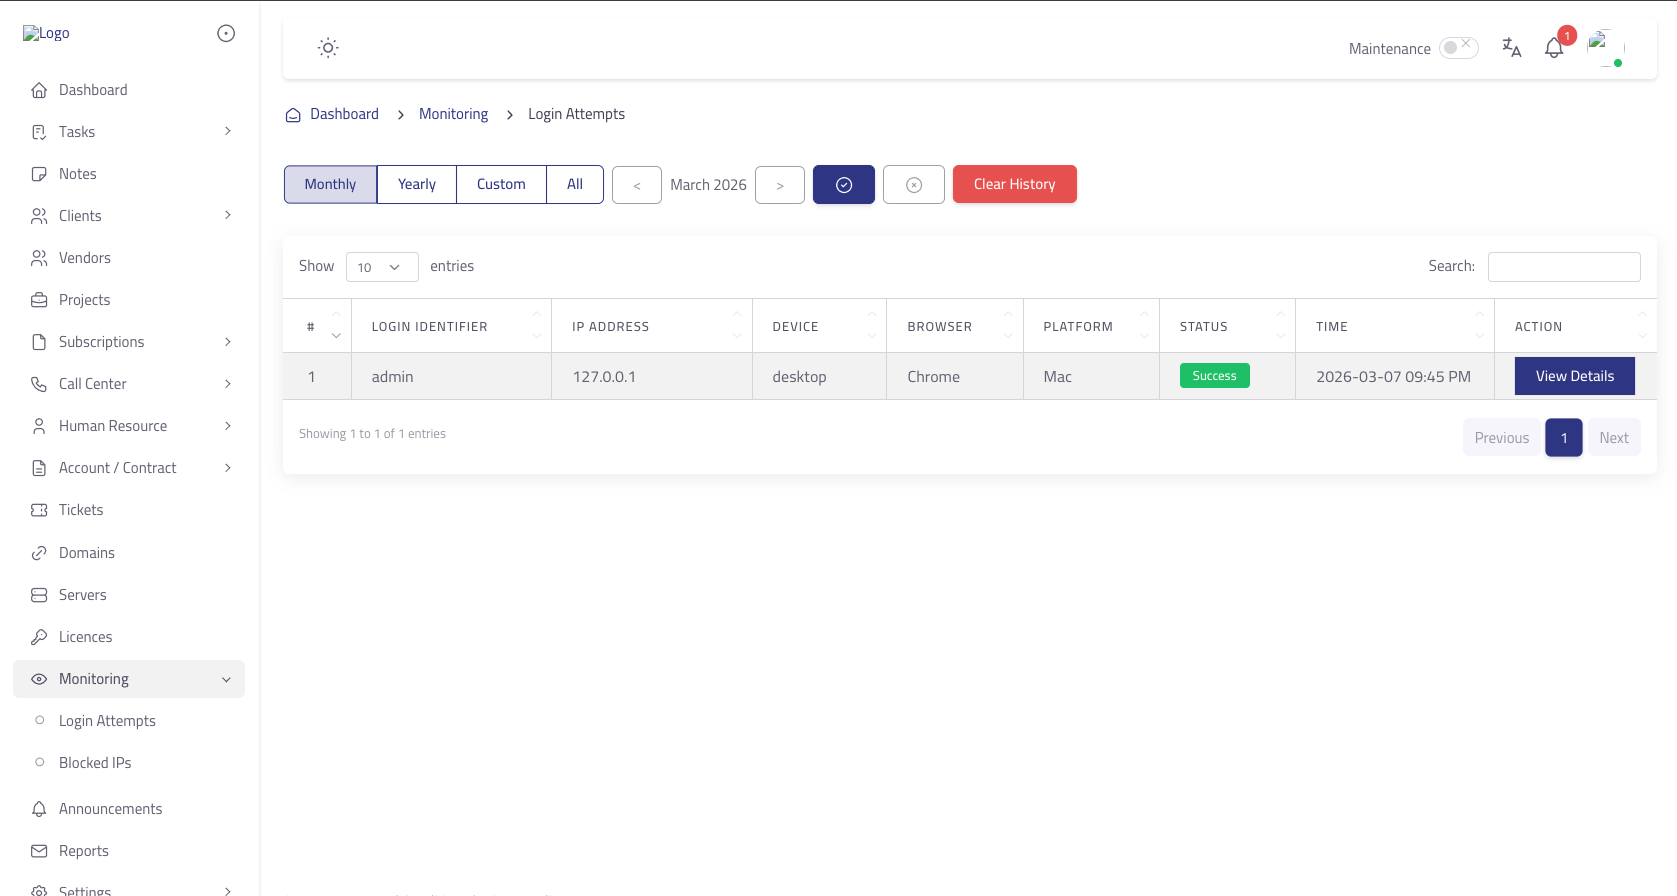The image size is (1677, 896).
Task: Click the Vendors people icon
Action: click(x=39, y=258)
